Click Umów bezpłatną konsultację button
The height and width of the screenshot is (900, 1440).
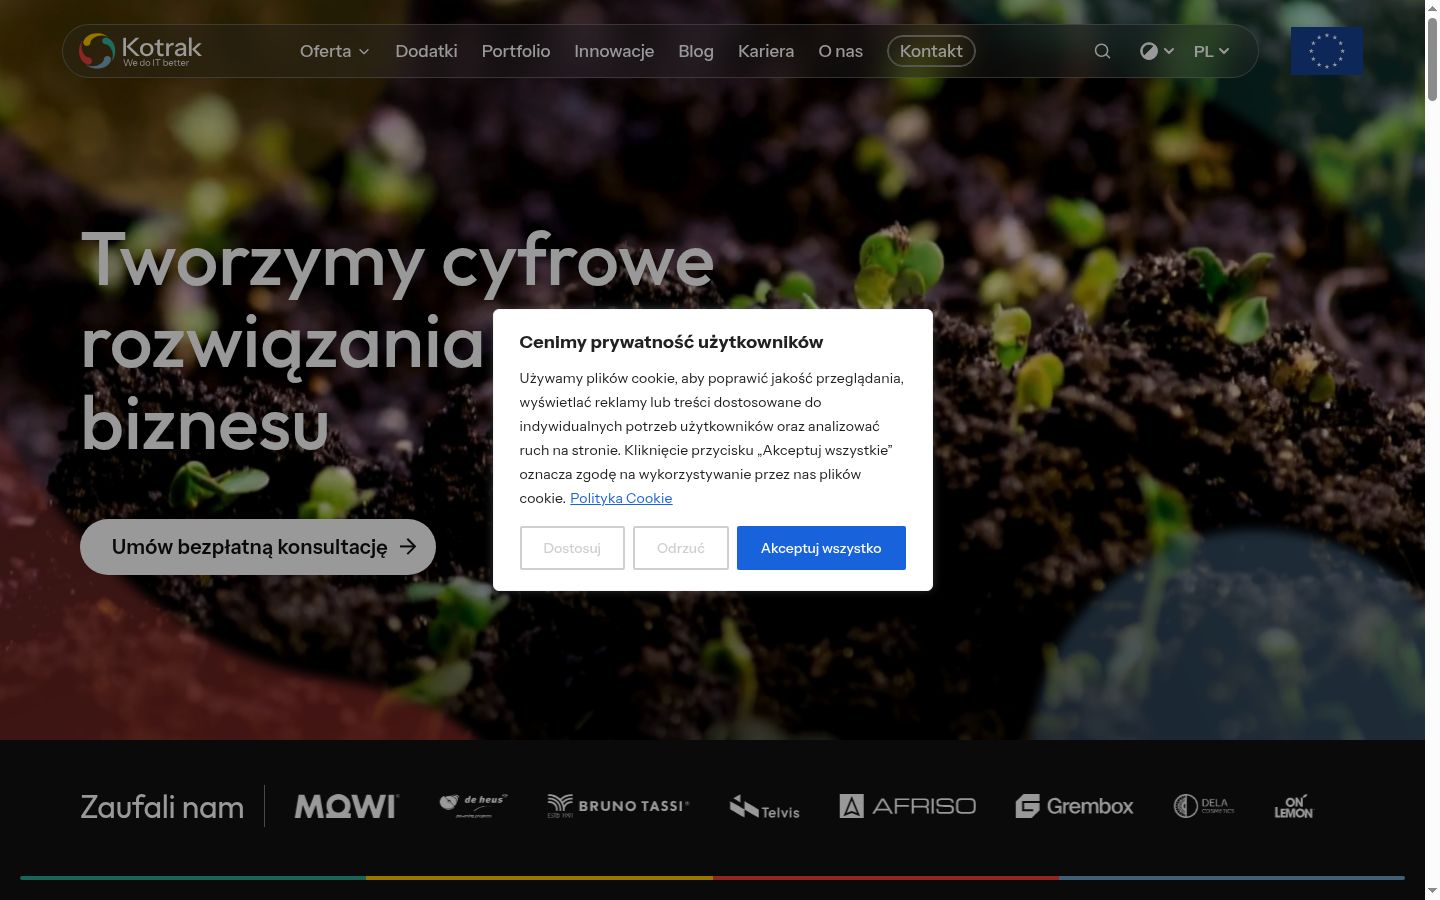(258, 547)
